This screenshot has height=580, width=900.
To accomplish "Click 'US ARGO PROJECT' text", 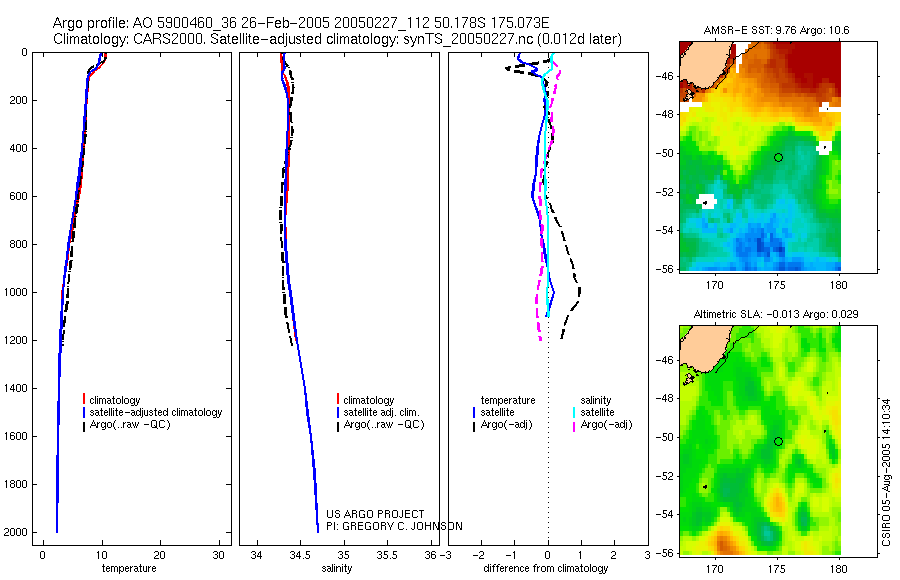I will point(375,515).
